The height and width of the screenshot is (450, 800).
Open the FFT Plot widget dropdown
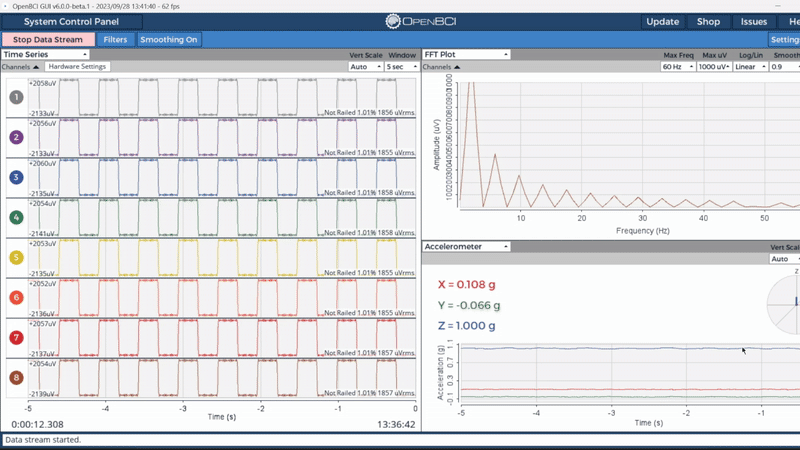click(x=467, y=54)
